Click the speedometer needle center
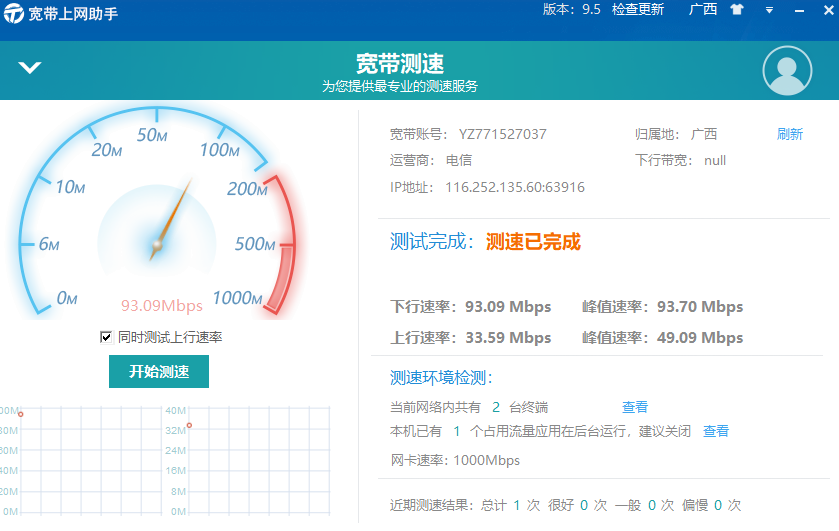This screenshot has width=839, height=531. coord(157,244)
